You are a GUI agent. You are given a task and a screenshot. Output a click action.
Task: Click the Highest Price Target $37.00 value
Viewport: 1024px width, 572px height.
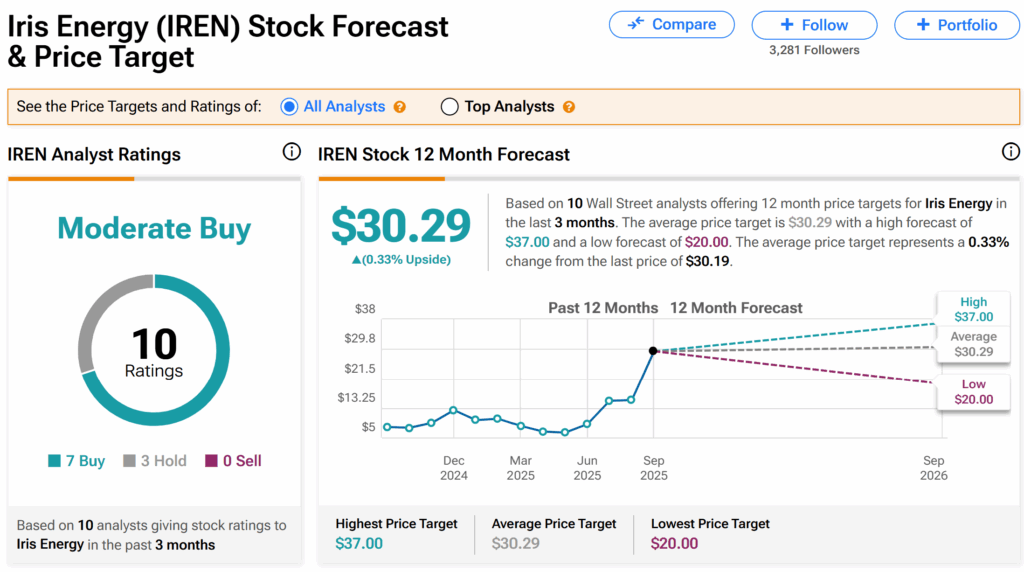pyautogui.click(x=359, y=544)
